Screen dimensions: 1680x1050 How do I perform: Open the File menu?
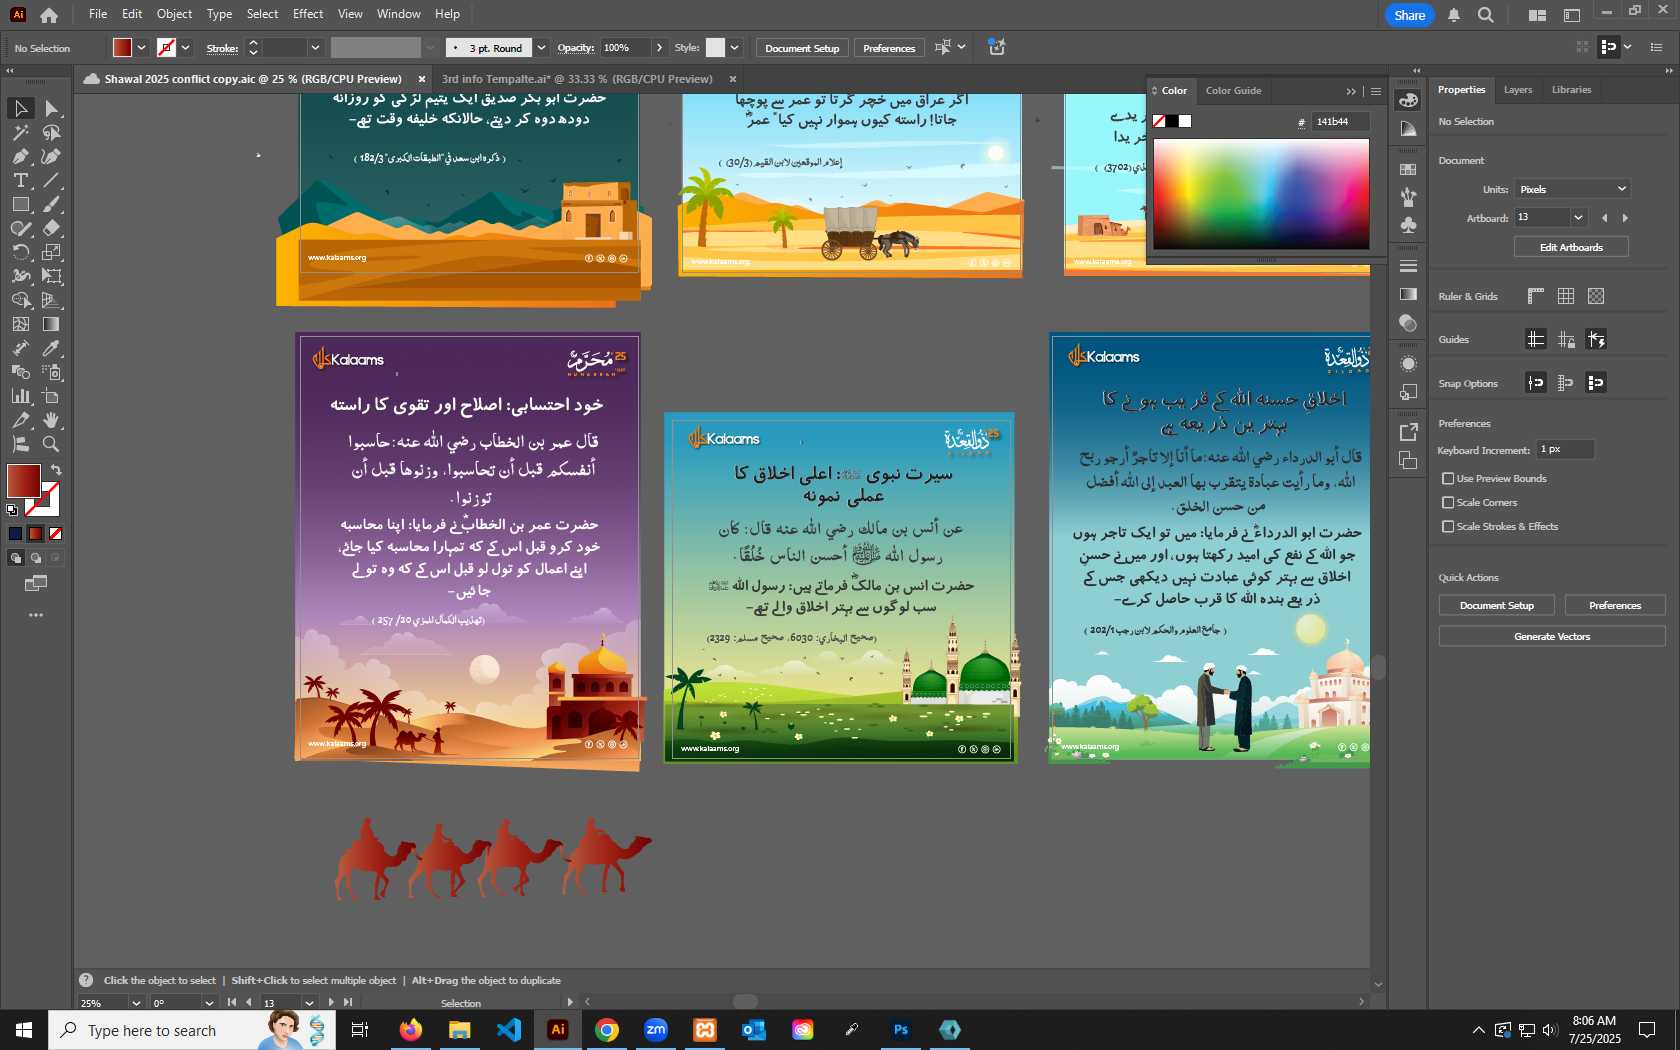[x=98, y=14]
